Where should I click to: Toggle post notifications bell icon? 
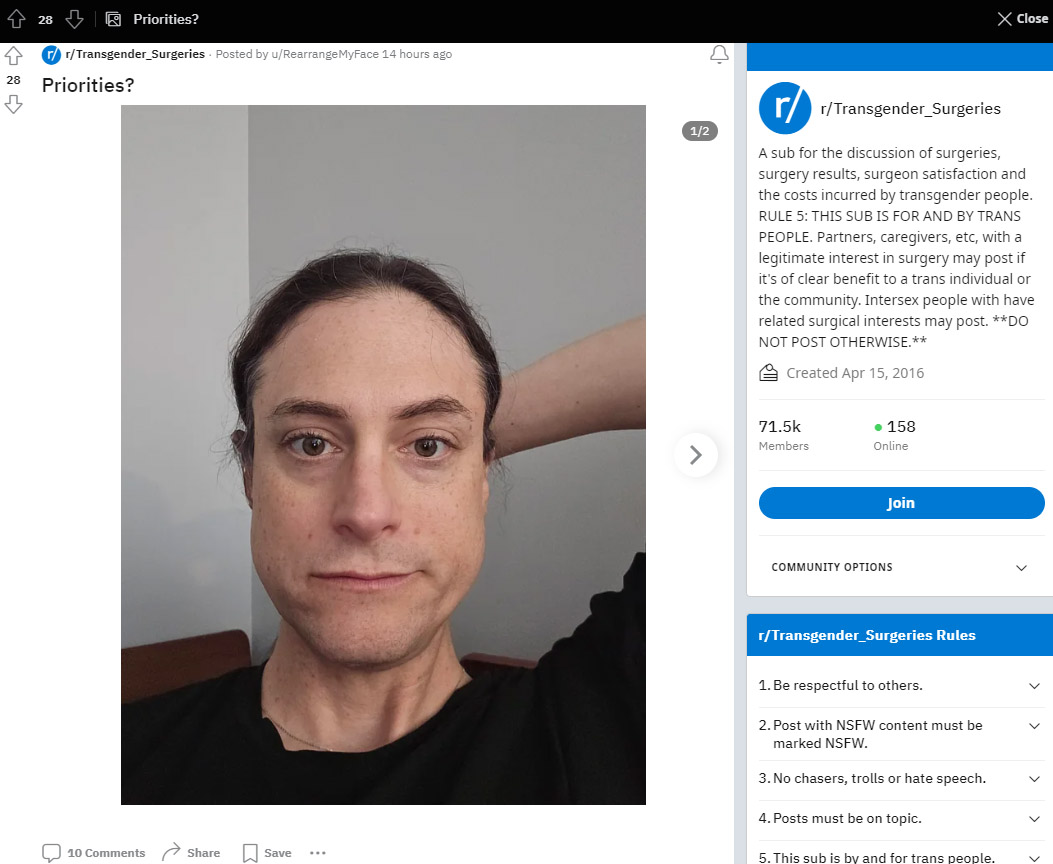coord(719,54)
